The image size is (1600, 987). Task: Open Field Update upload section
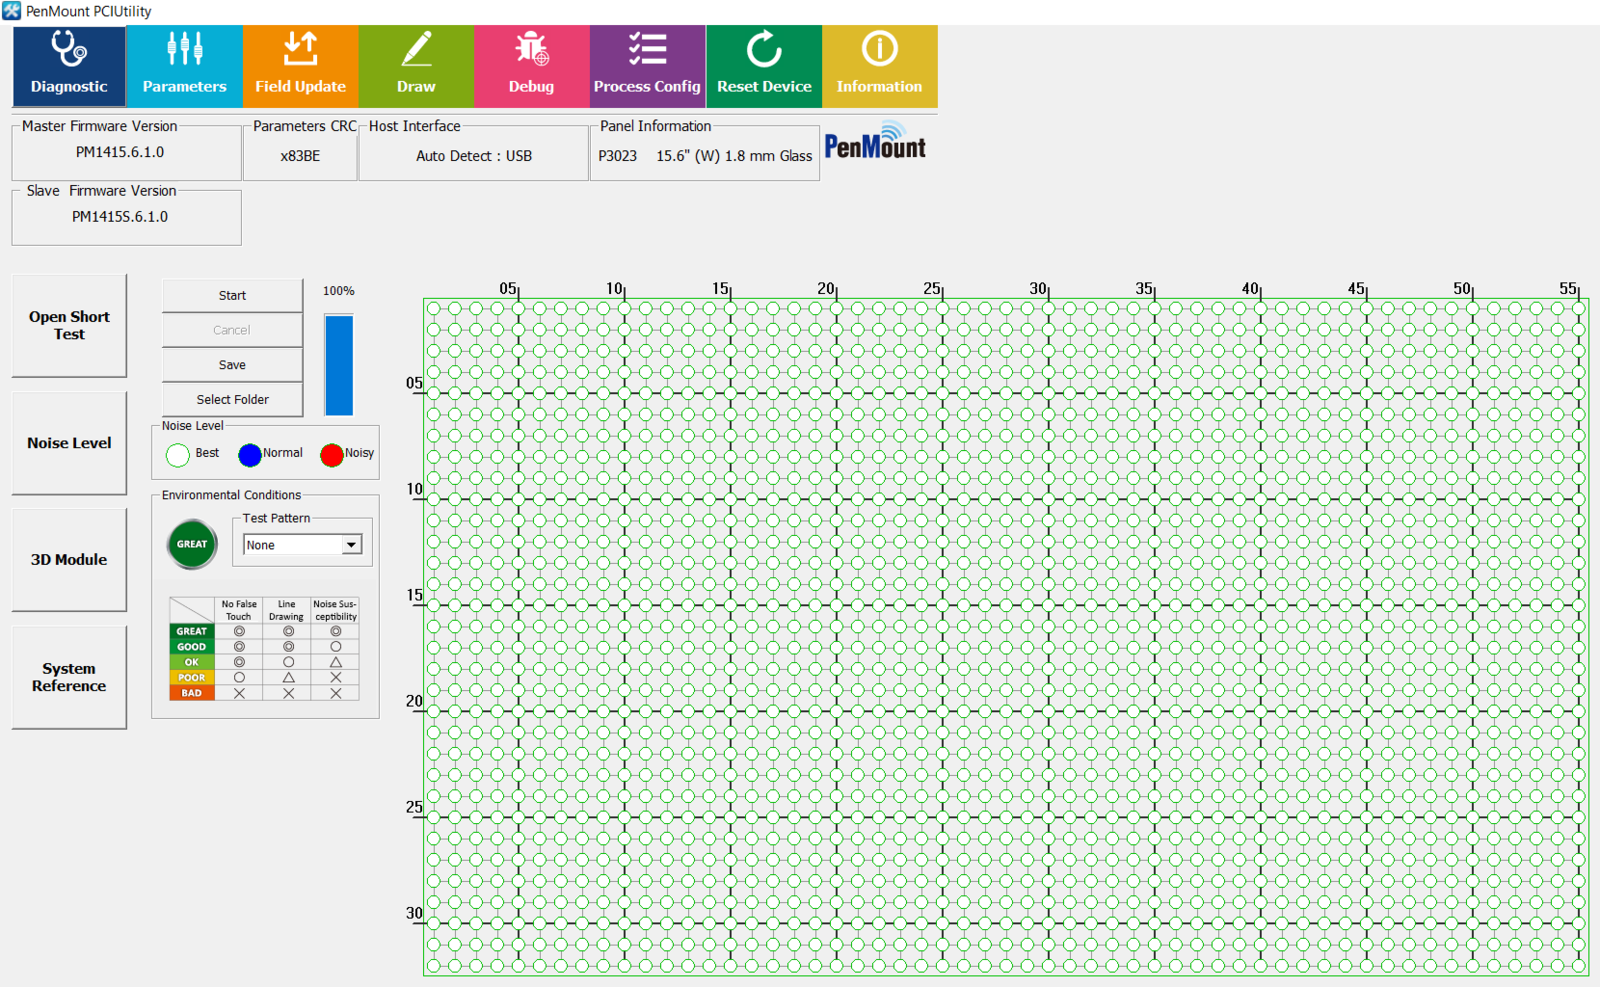300,66
